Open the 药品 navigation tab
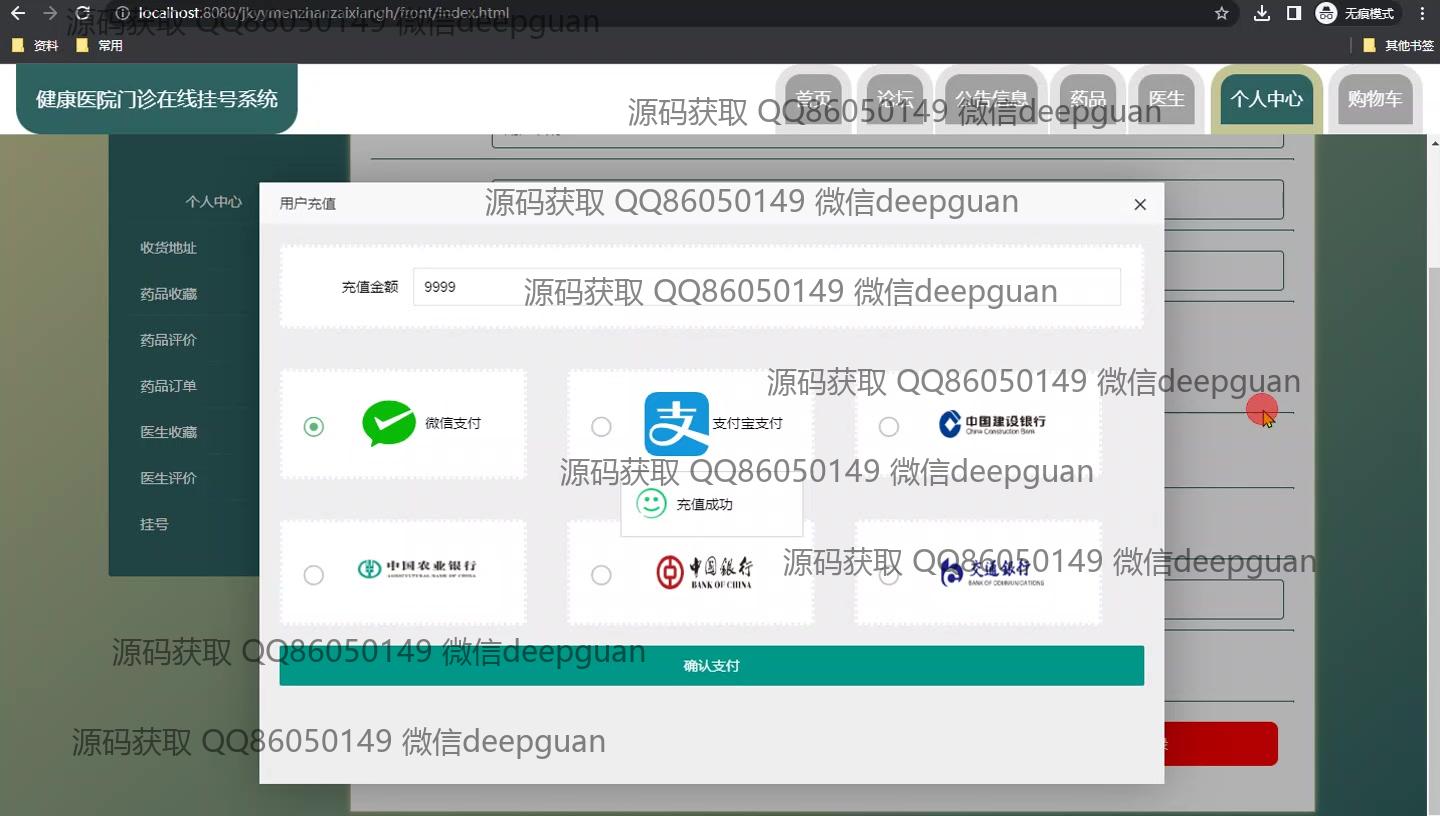Screen dimensions: 1440x816 (x=1088, y=99)
